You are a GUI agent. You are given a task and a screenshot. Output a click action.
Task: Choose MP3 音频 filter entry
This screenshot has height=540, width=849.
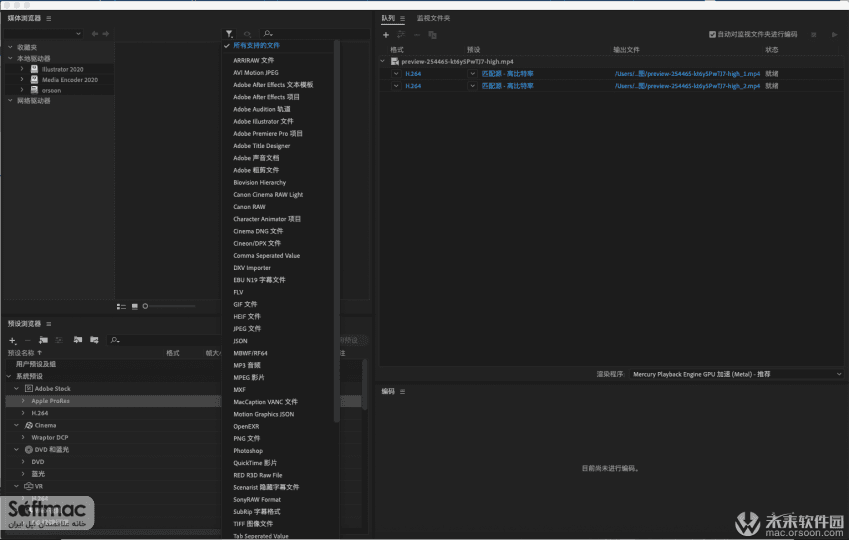(246, 366)
